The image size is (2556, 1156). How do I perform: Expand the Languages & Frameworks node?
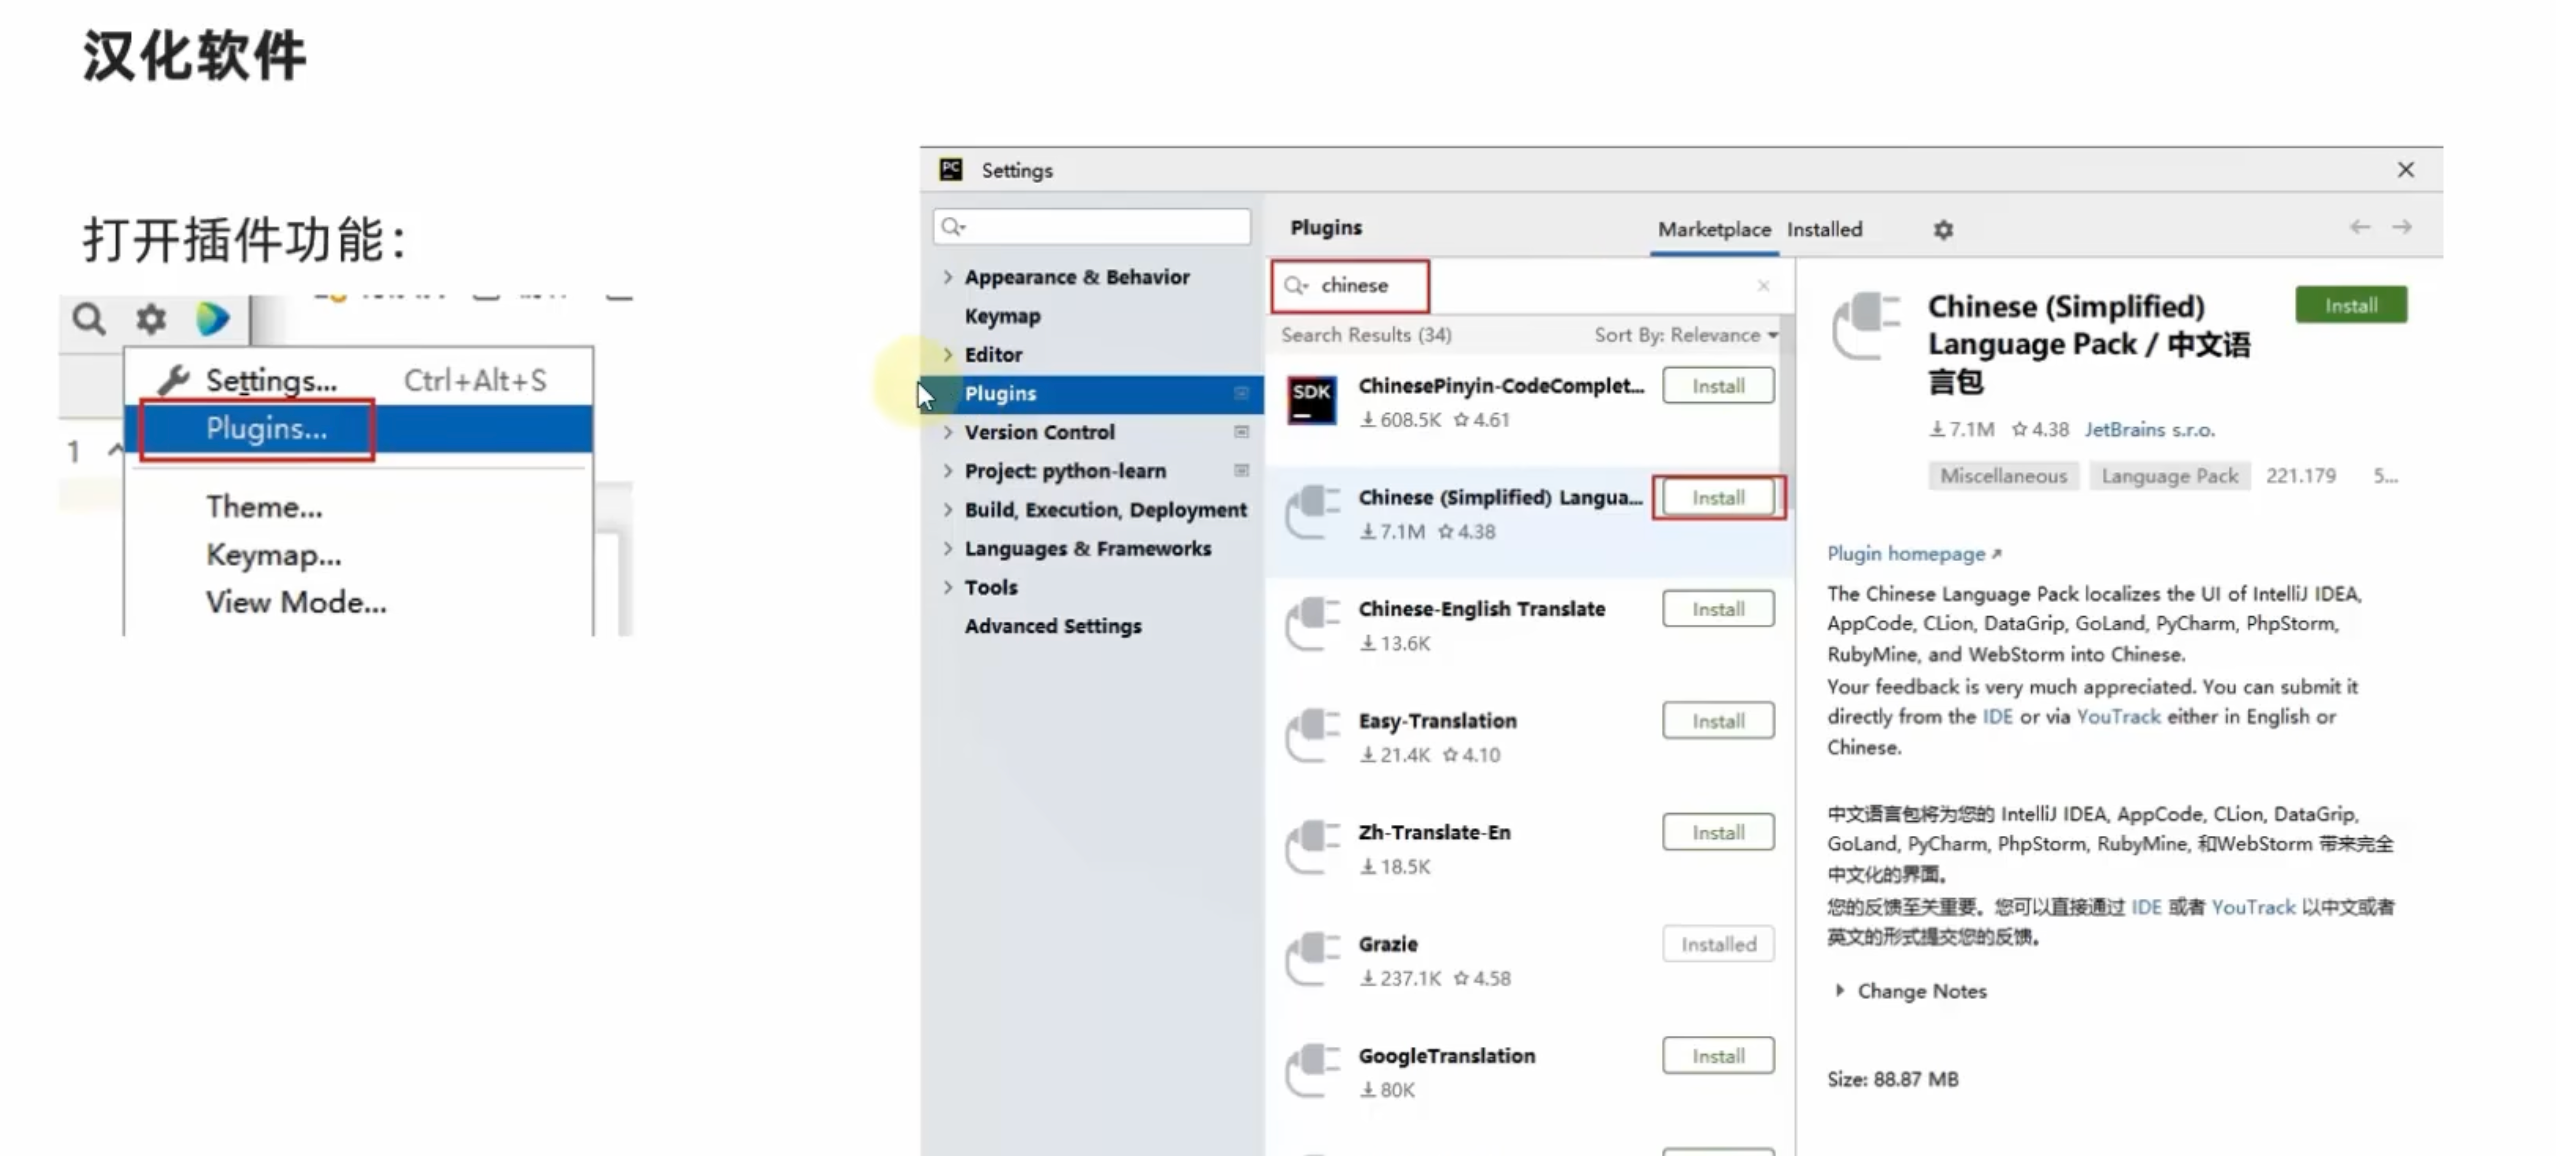947,549
